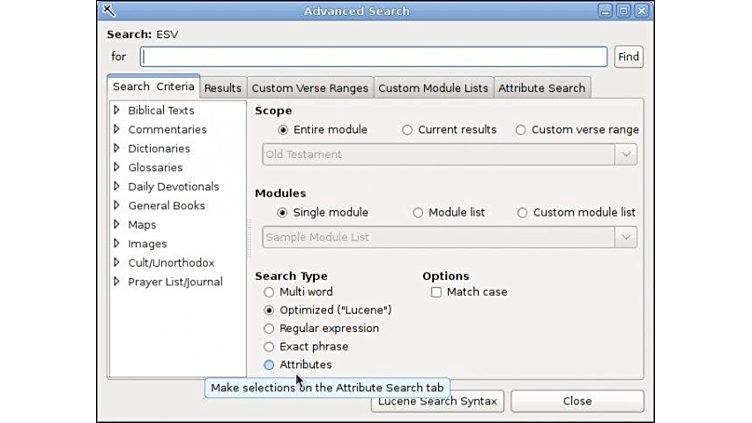Select the Module list radio button
The width and height of the screenshot is (752, 423).
click(x=418, y=213)
